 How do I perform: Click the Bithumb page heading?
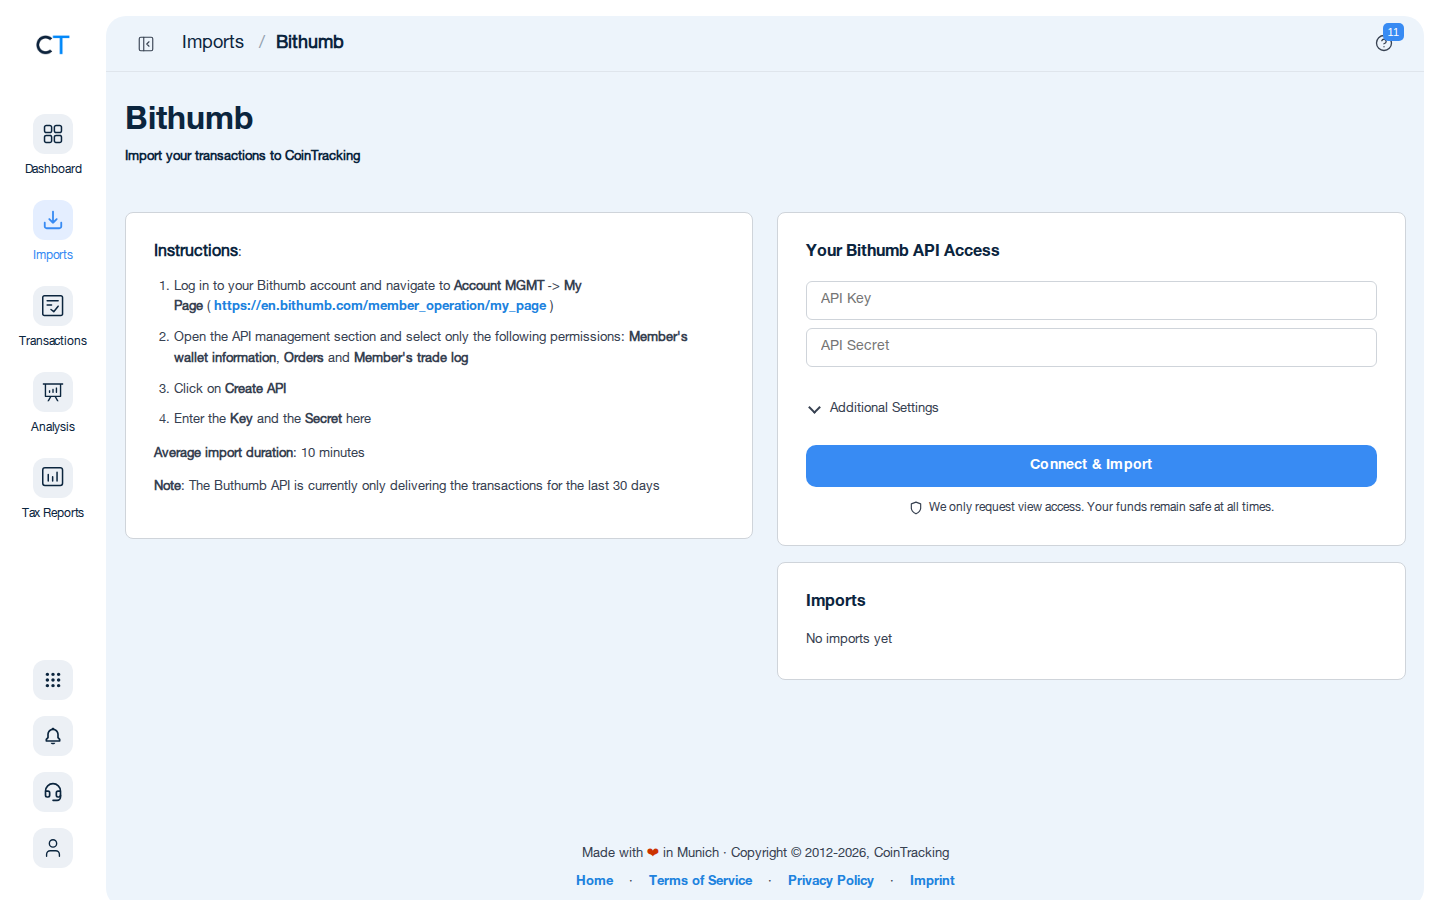coord(189,118)
